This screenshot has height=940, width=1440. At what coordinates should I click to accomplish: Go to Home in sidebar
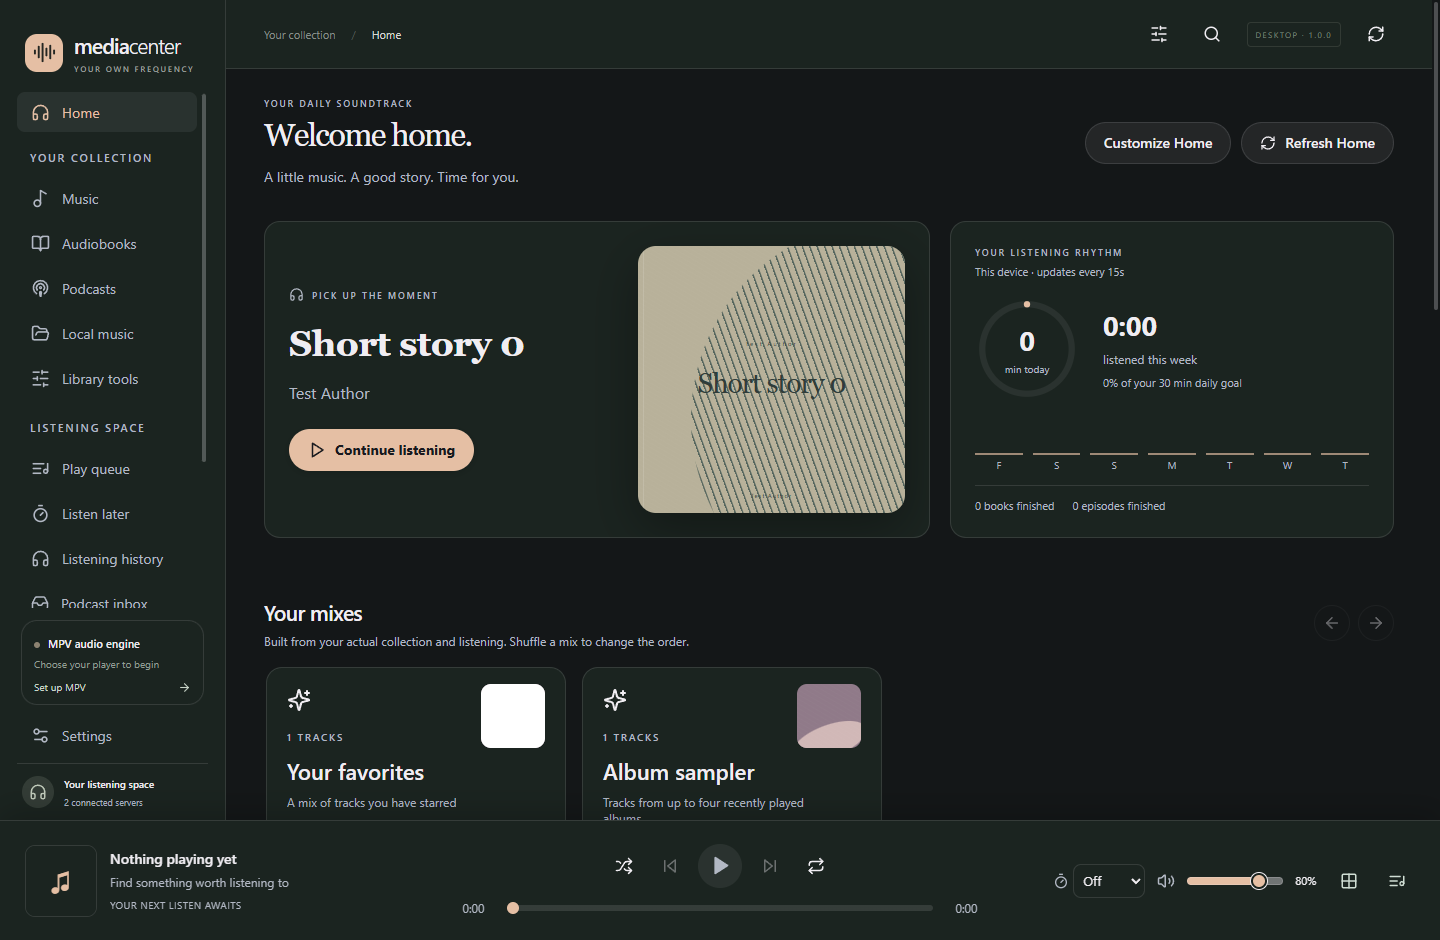(x=107, y=113)
